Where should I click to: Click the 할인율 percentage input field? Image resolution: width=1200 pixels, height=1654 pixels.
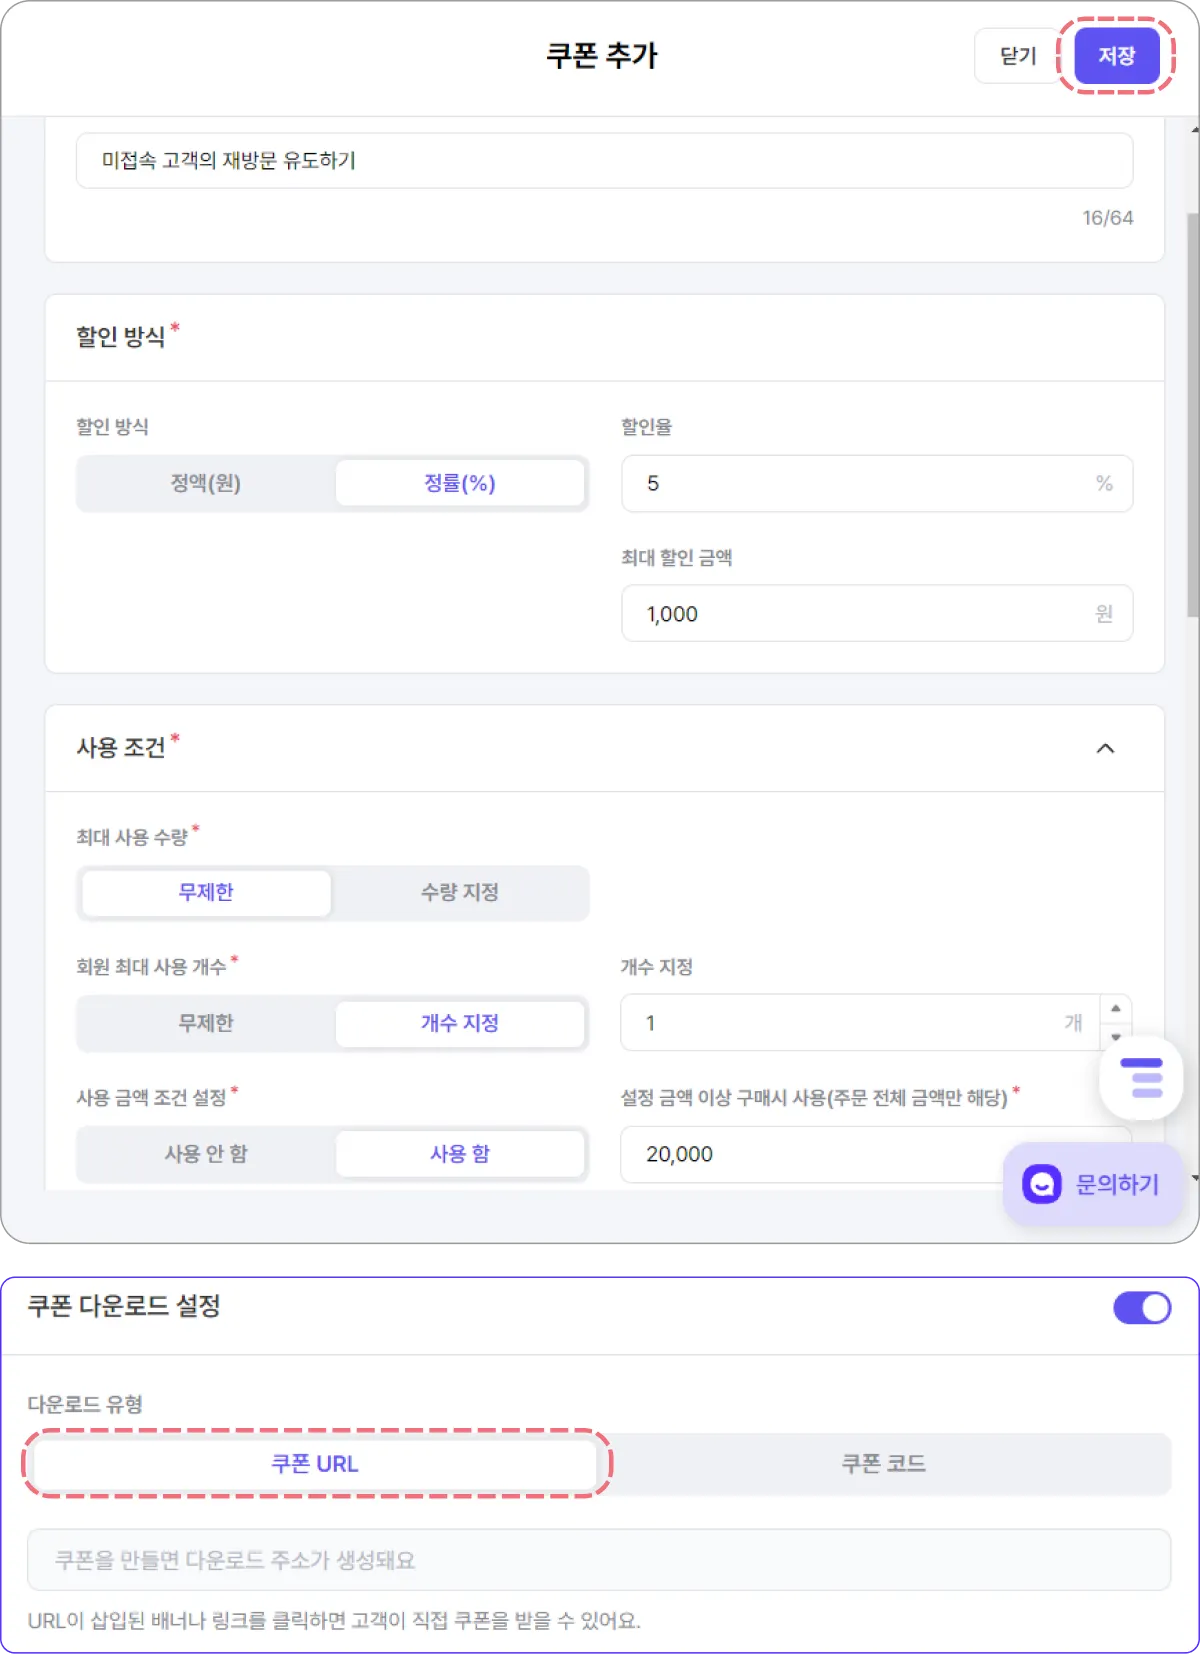[860, 484]
